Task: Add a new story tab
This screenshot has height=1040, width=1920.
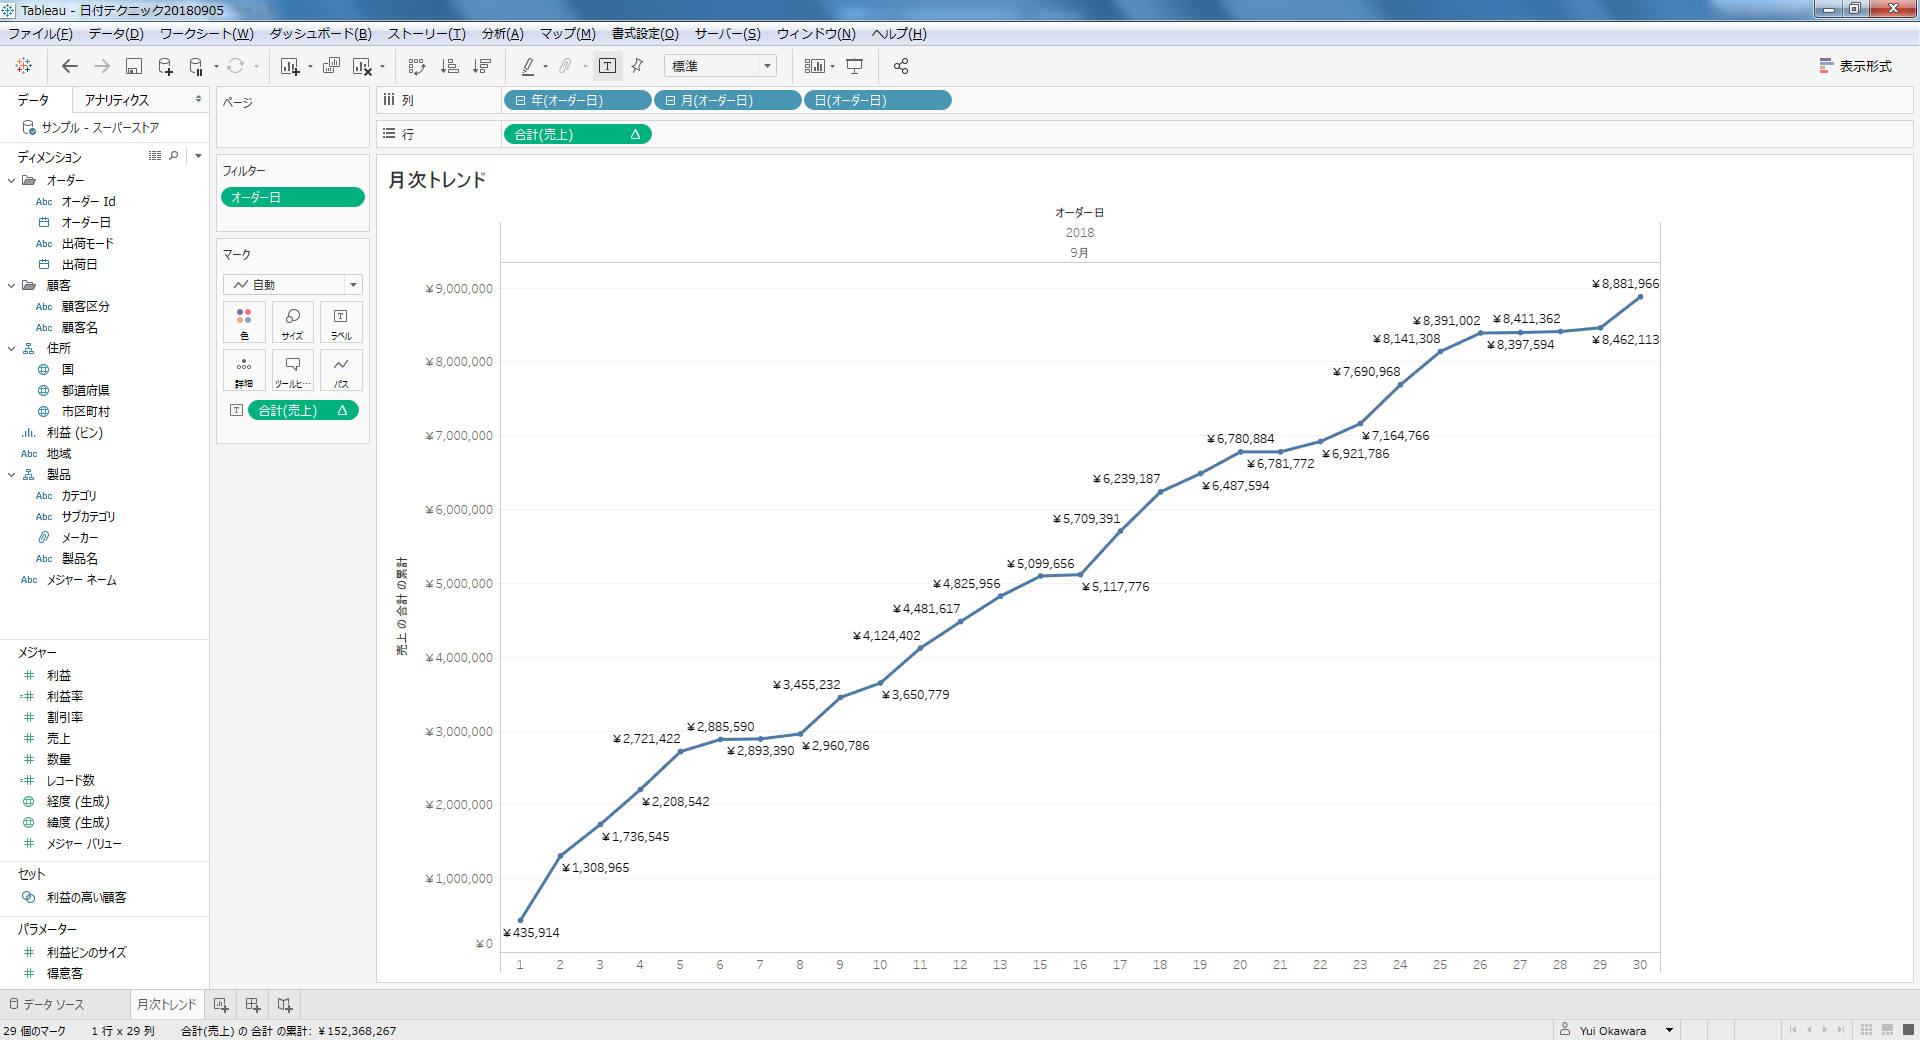Action: [x=285, y=1004]
